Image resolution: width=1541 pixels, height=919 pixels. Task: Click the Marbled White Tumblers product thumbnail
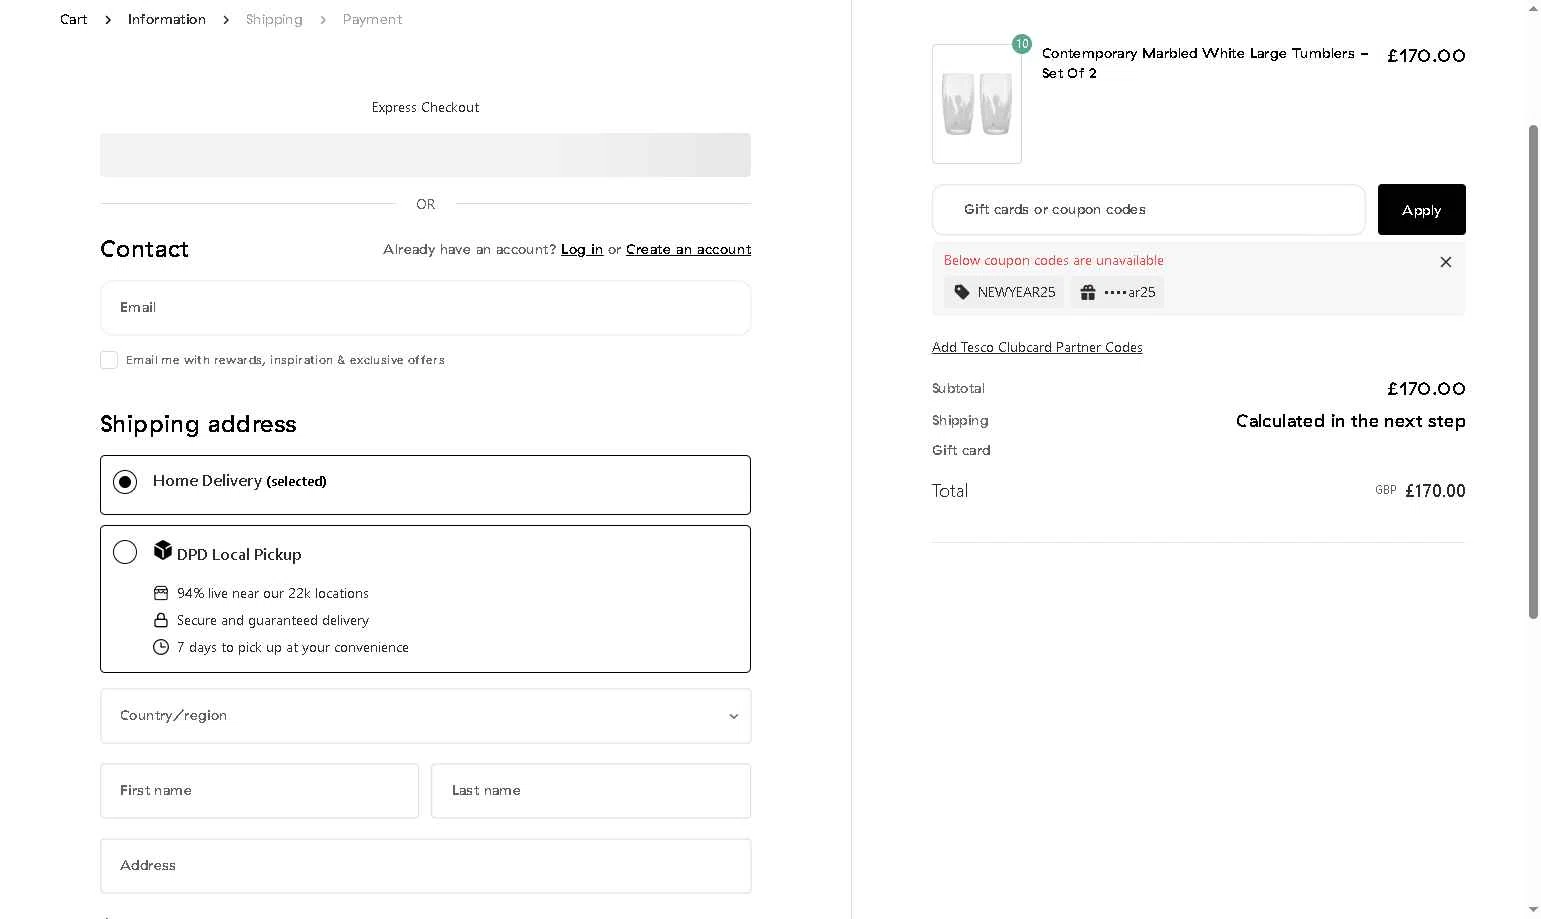[x=977, y=104]
